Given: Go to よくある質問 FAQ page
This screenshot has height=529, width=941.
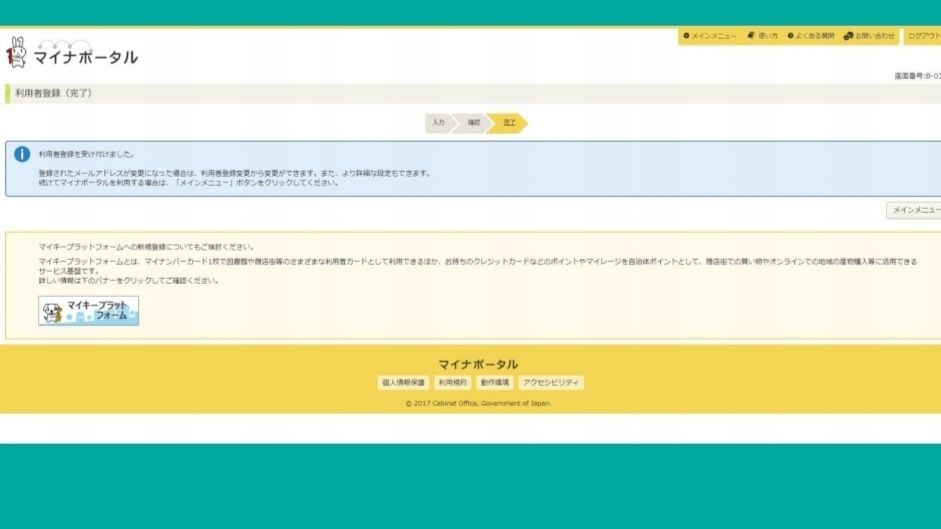Looking at the screenshot, I should [x=810, y=36].
